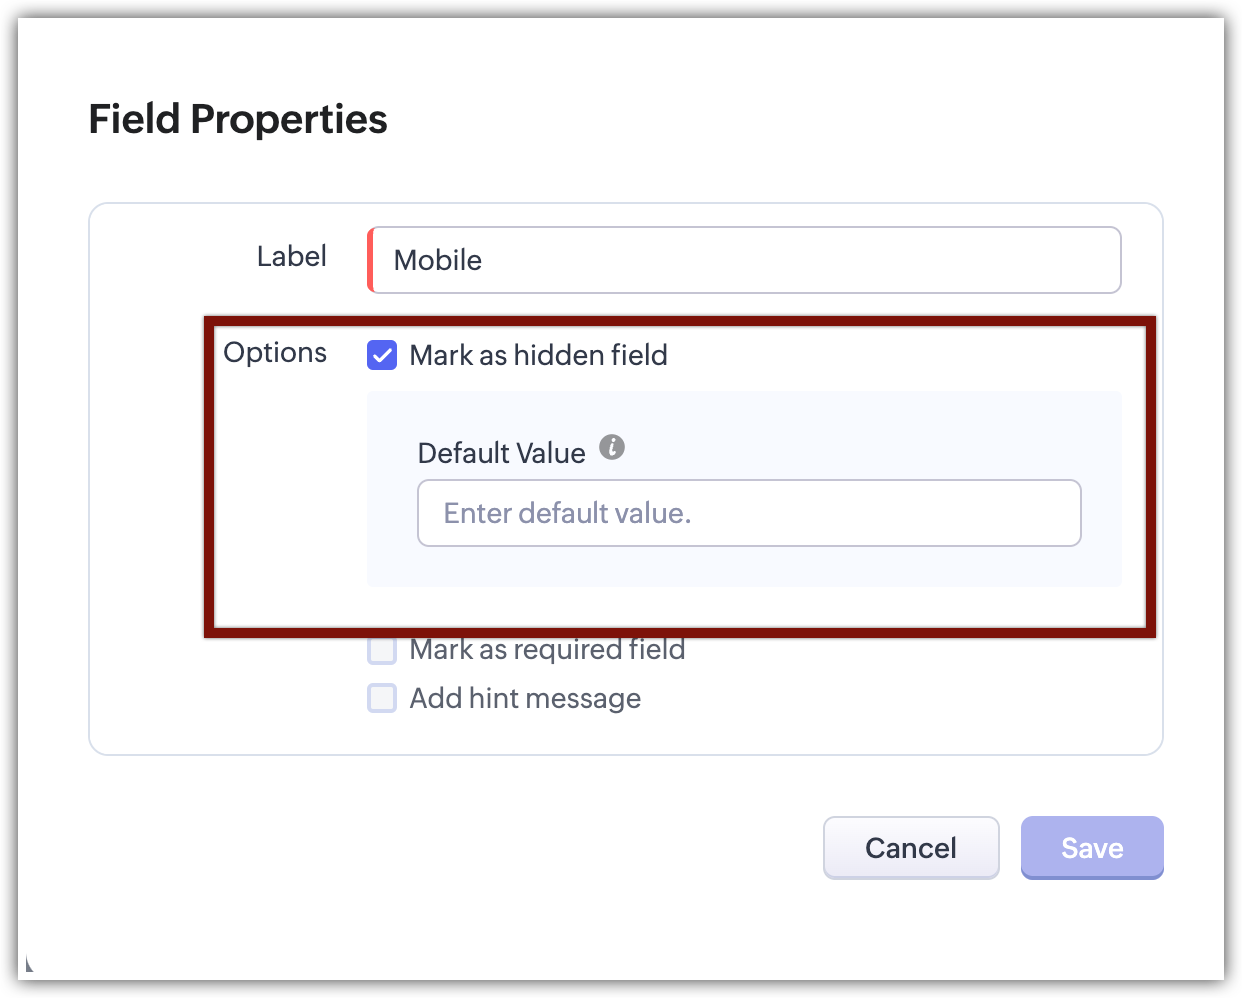Click the small corner mark at bottom-left
1242x998 pixels.
pos(29,965)
